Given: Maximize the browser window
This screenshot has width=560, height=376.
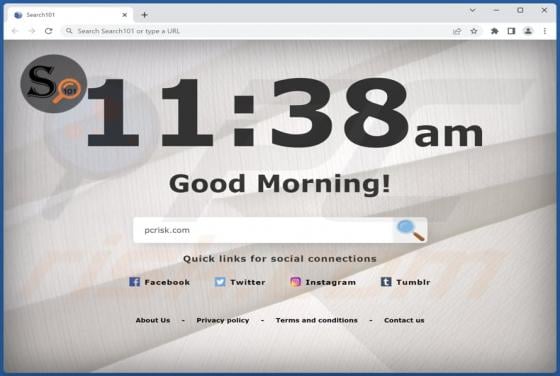Looking at the screenshot, I should tap(520, 10).
